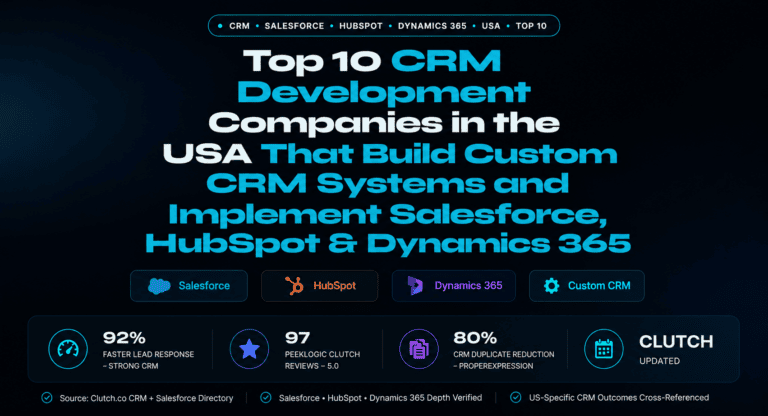Click the 'Development' headline word
The width and height of the screenshot is (768, 416).
(384, 93)
